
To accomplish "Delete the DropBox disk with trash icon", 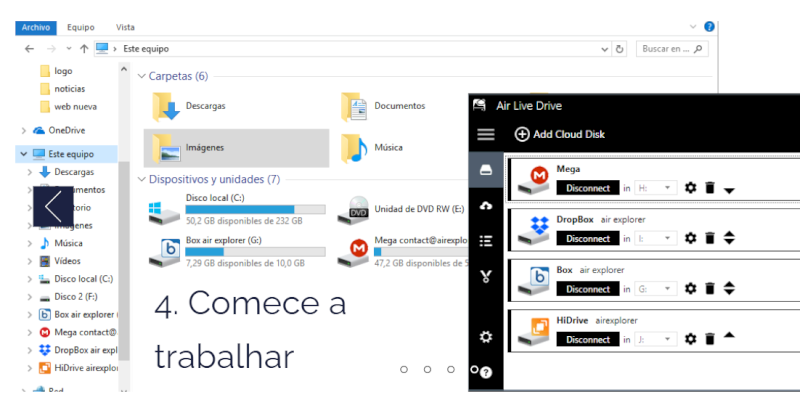I will coord(710,238).
